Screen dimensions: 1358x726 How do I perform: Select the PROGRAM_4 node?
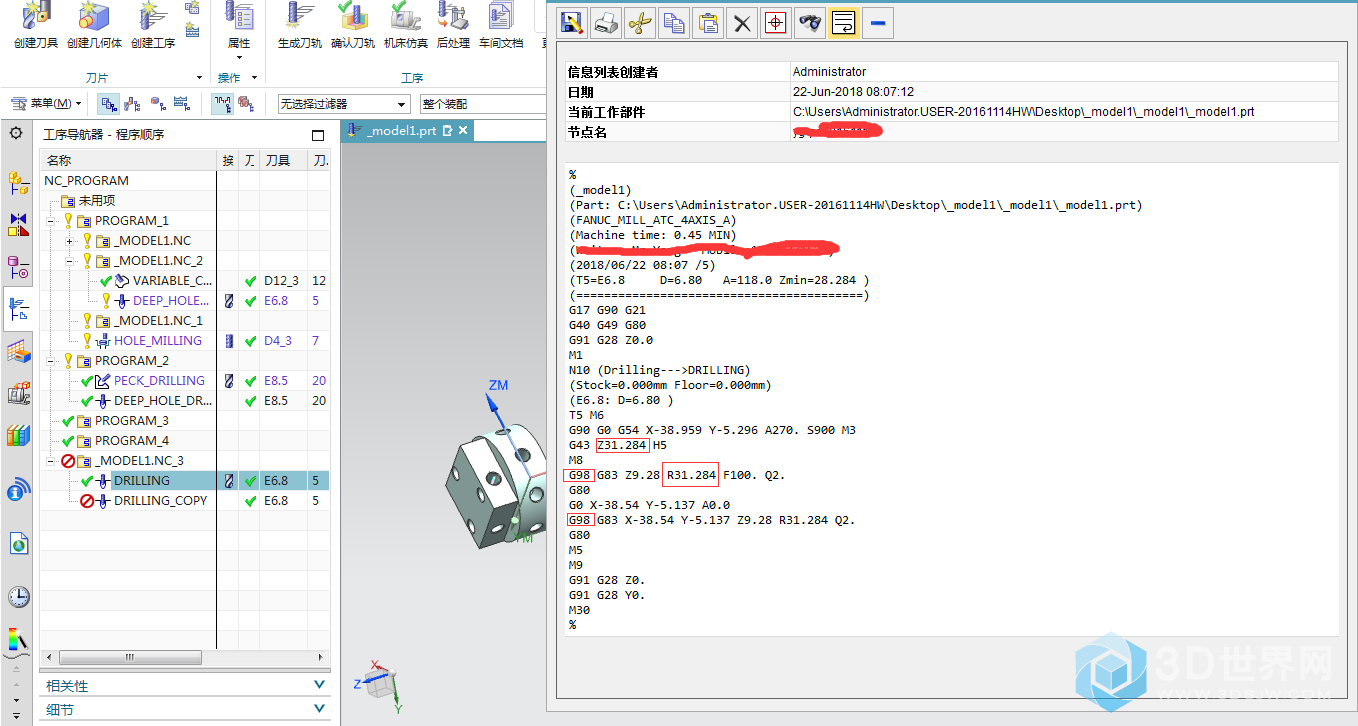coord(131,441)
